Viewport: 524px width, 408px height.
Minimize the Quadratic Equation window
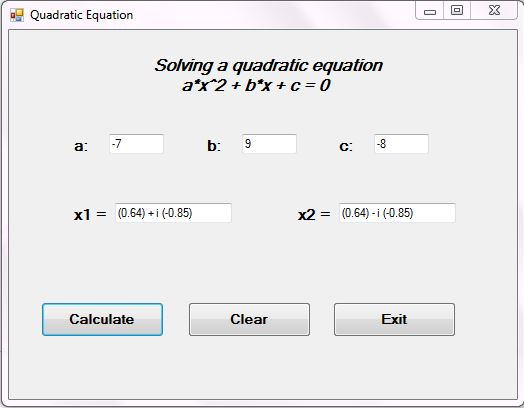430,11
